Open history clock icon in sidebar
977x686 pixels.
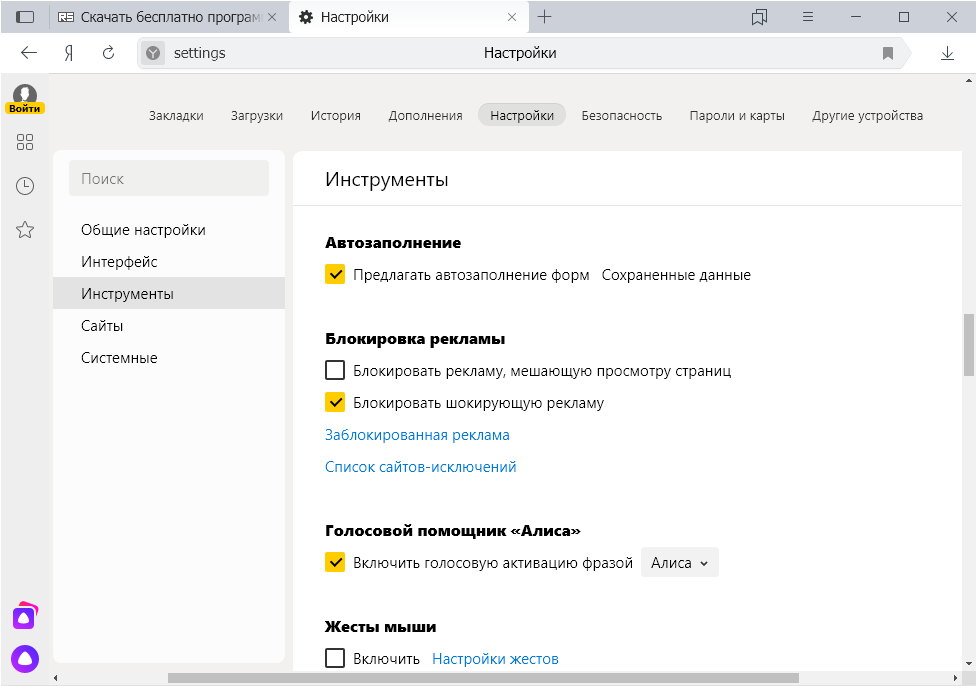25,186
